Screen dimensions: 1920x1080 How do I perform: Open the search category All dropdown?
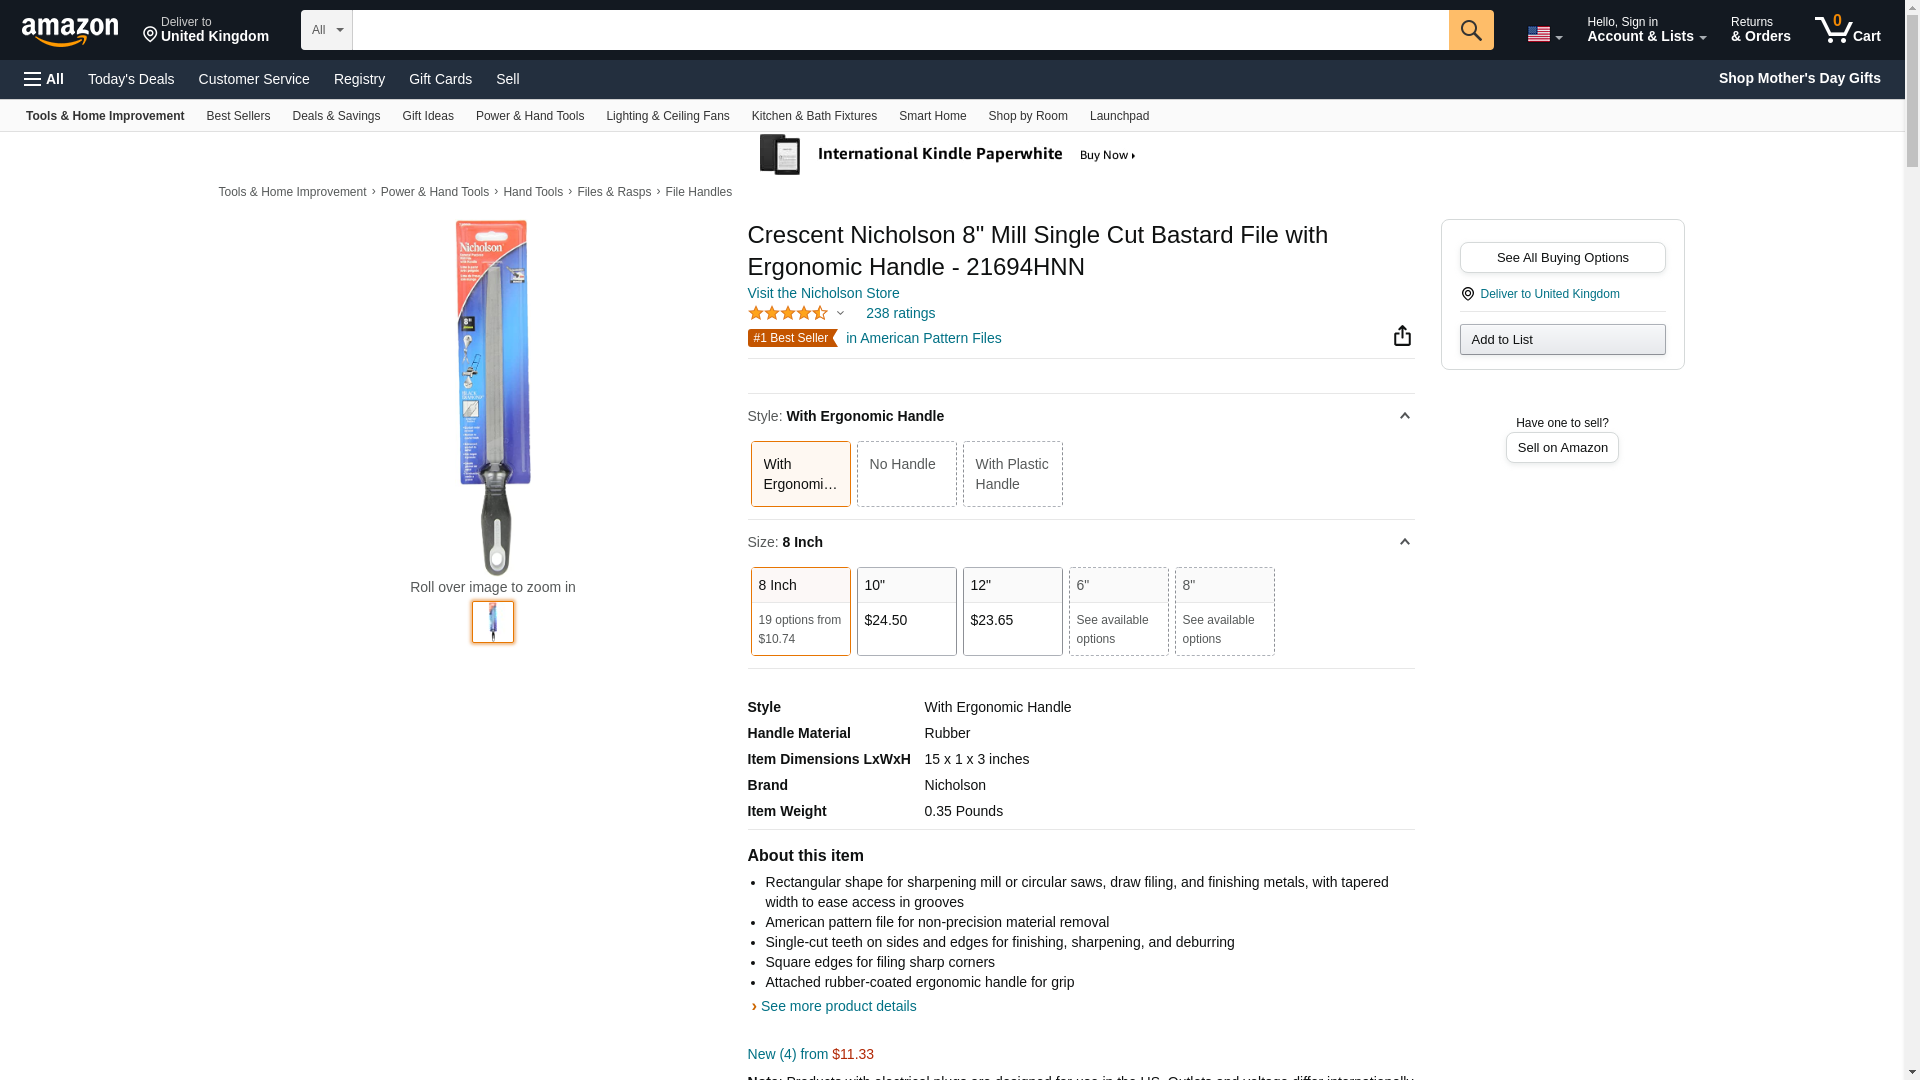[326, 30]
